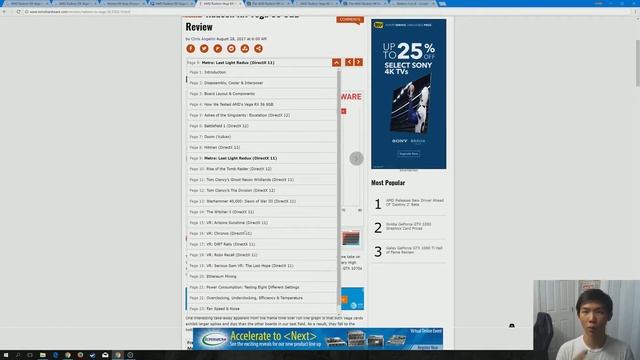Image resolution: width=640 pixels, height=360 pixels.
Task: Go to next page arrow
Action: click(358, 62)
